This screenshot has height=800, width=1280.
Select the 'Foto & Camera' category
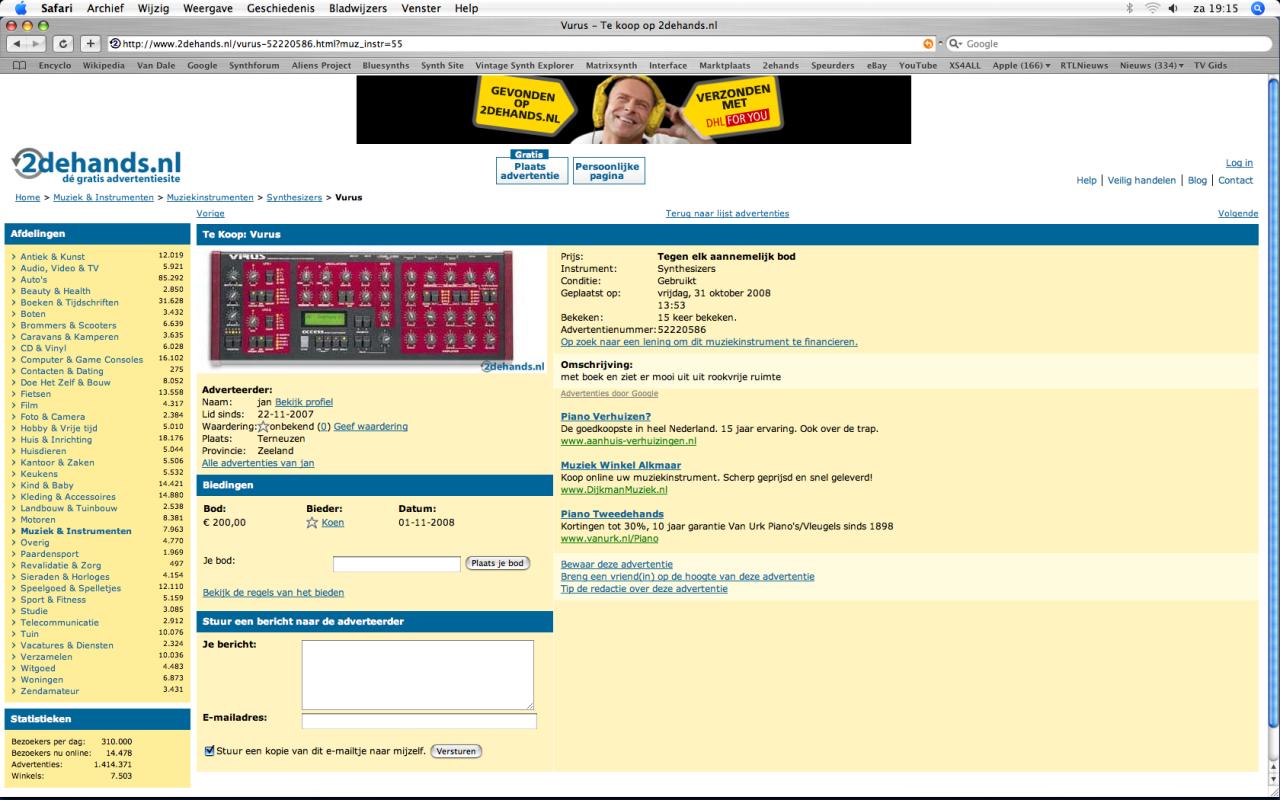53,417
